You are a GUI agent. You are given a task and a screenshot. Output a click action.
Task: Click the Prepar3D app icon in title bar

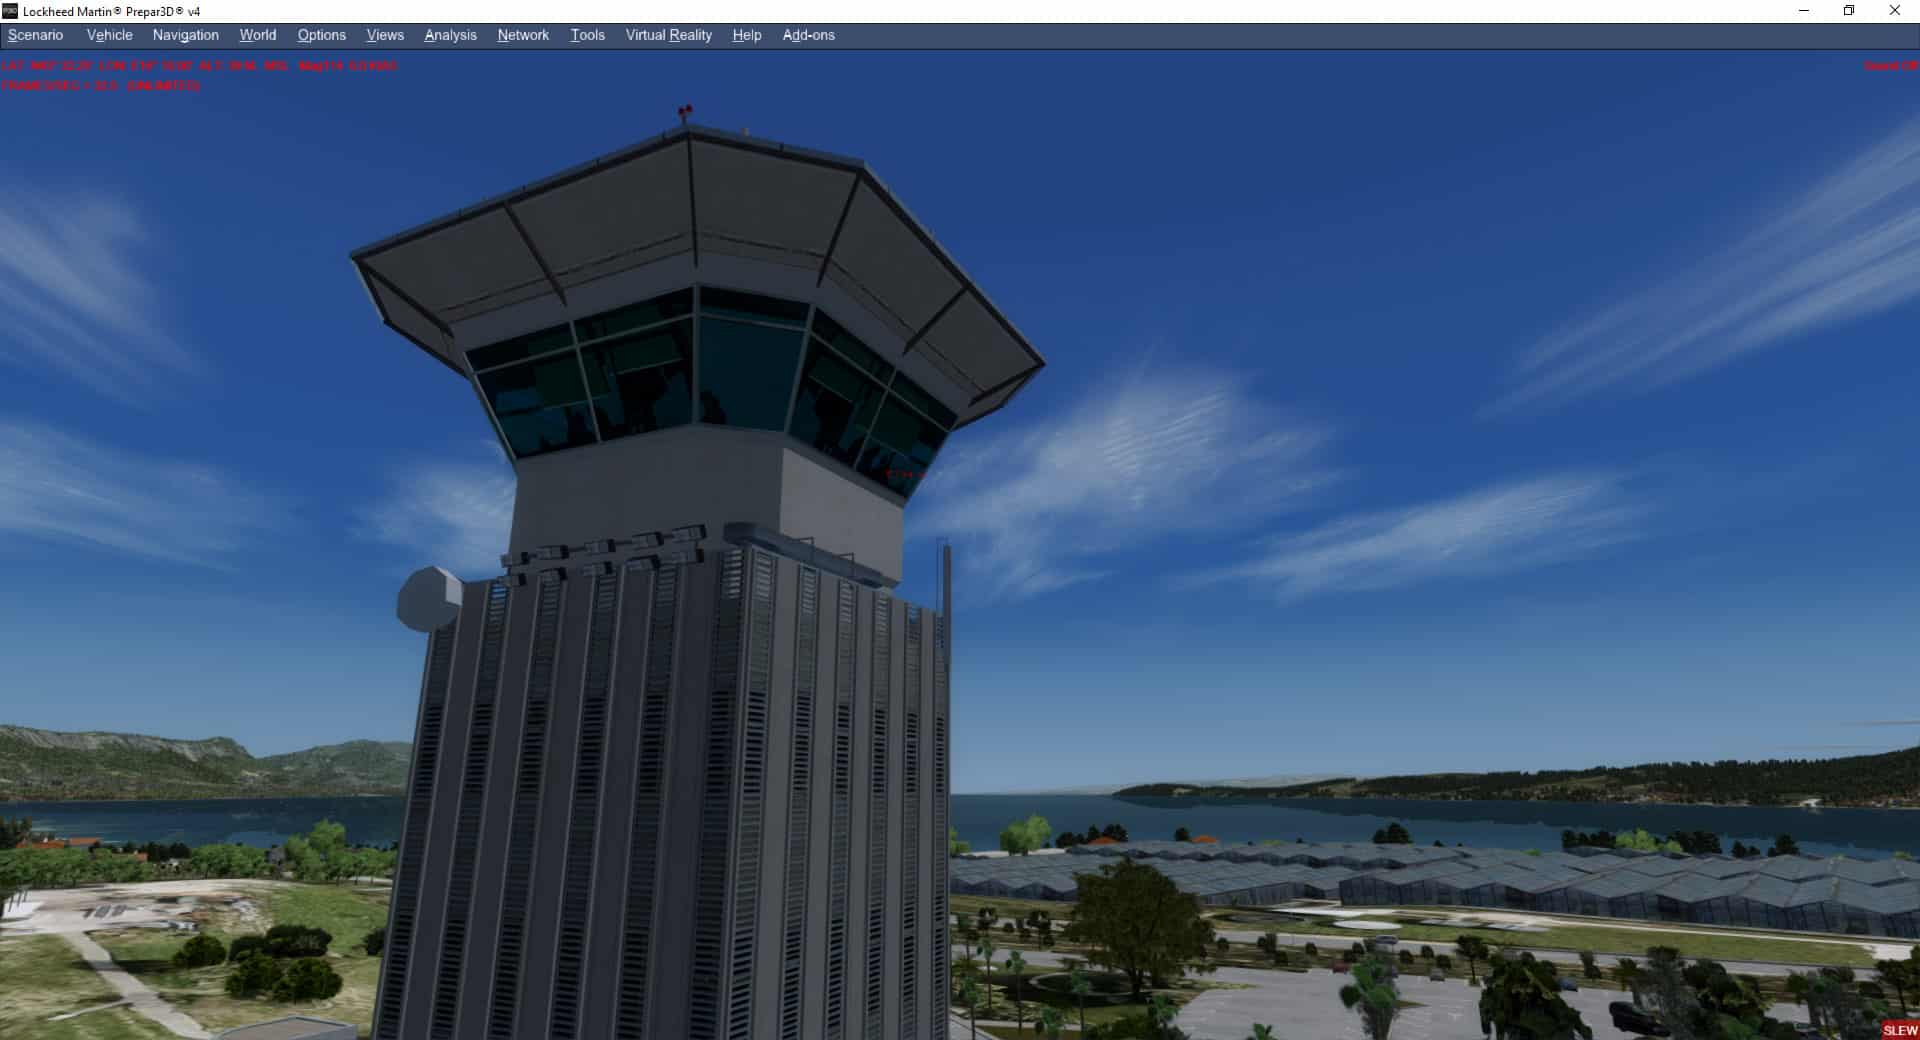click(x=10, y=11)
